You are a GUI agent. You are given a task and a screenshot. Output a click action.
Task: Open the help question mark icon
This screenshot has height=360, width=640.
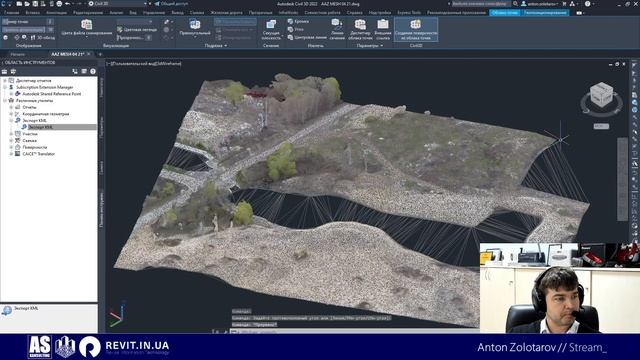(587, 4)
